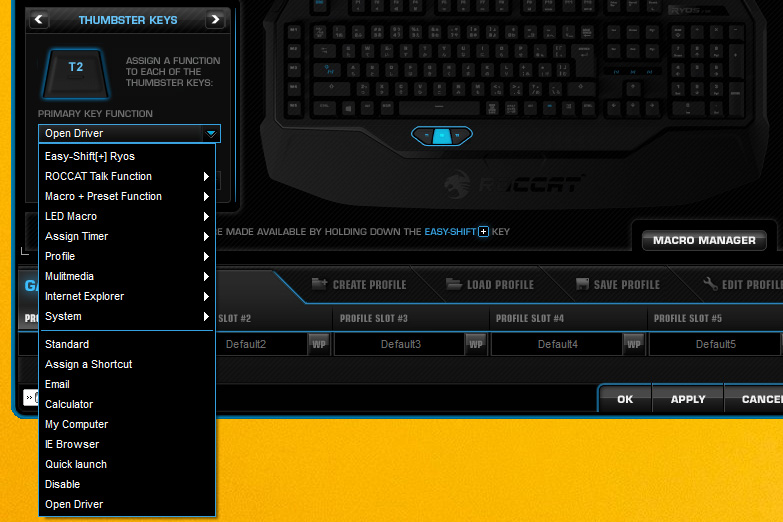The width and height of the screenshot is (783, 522).
Task: Expand LED Macro submenu
Action: point(127,216)
